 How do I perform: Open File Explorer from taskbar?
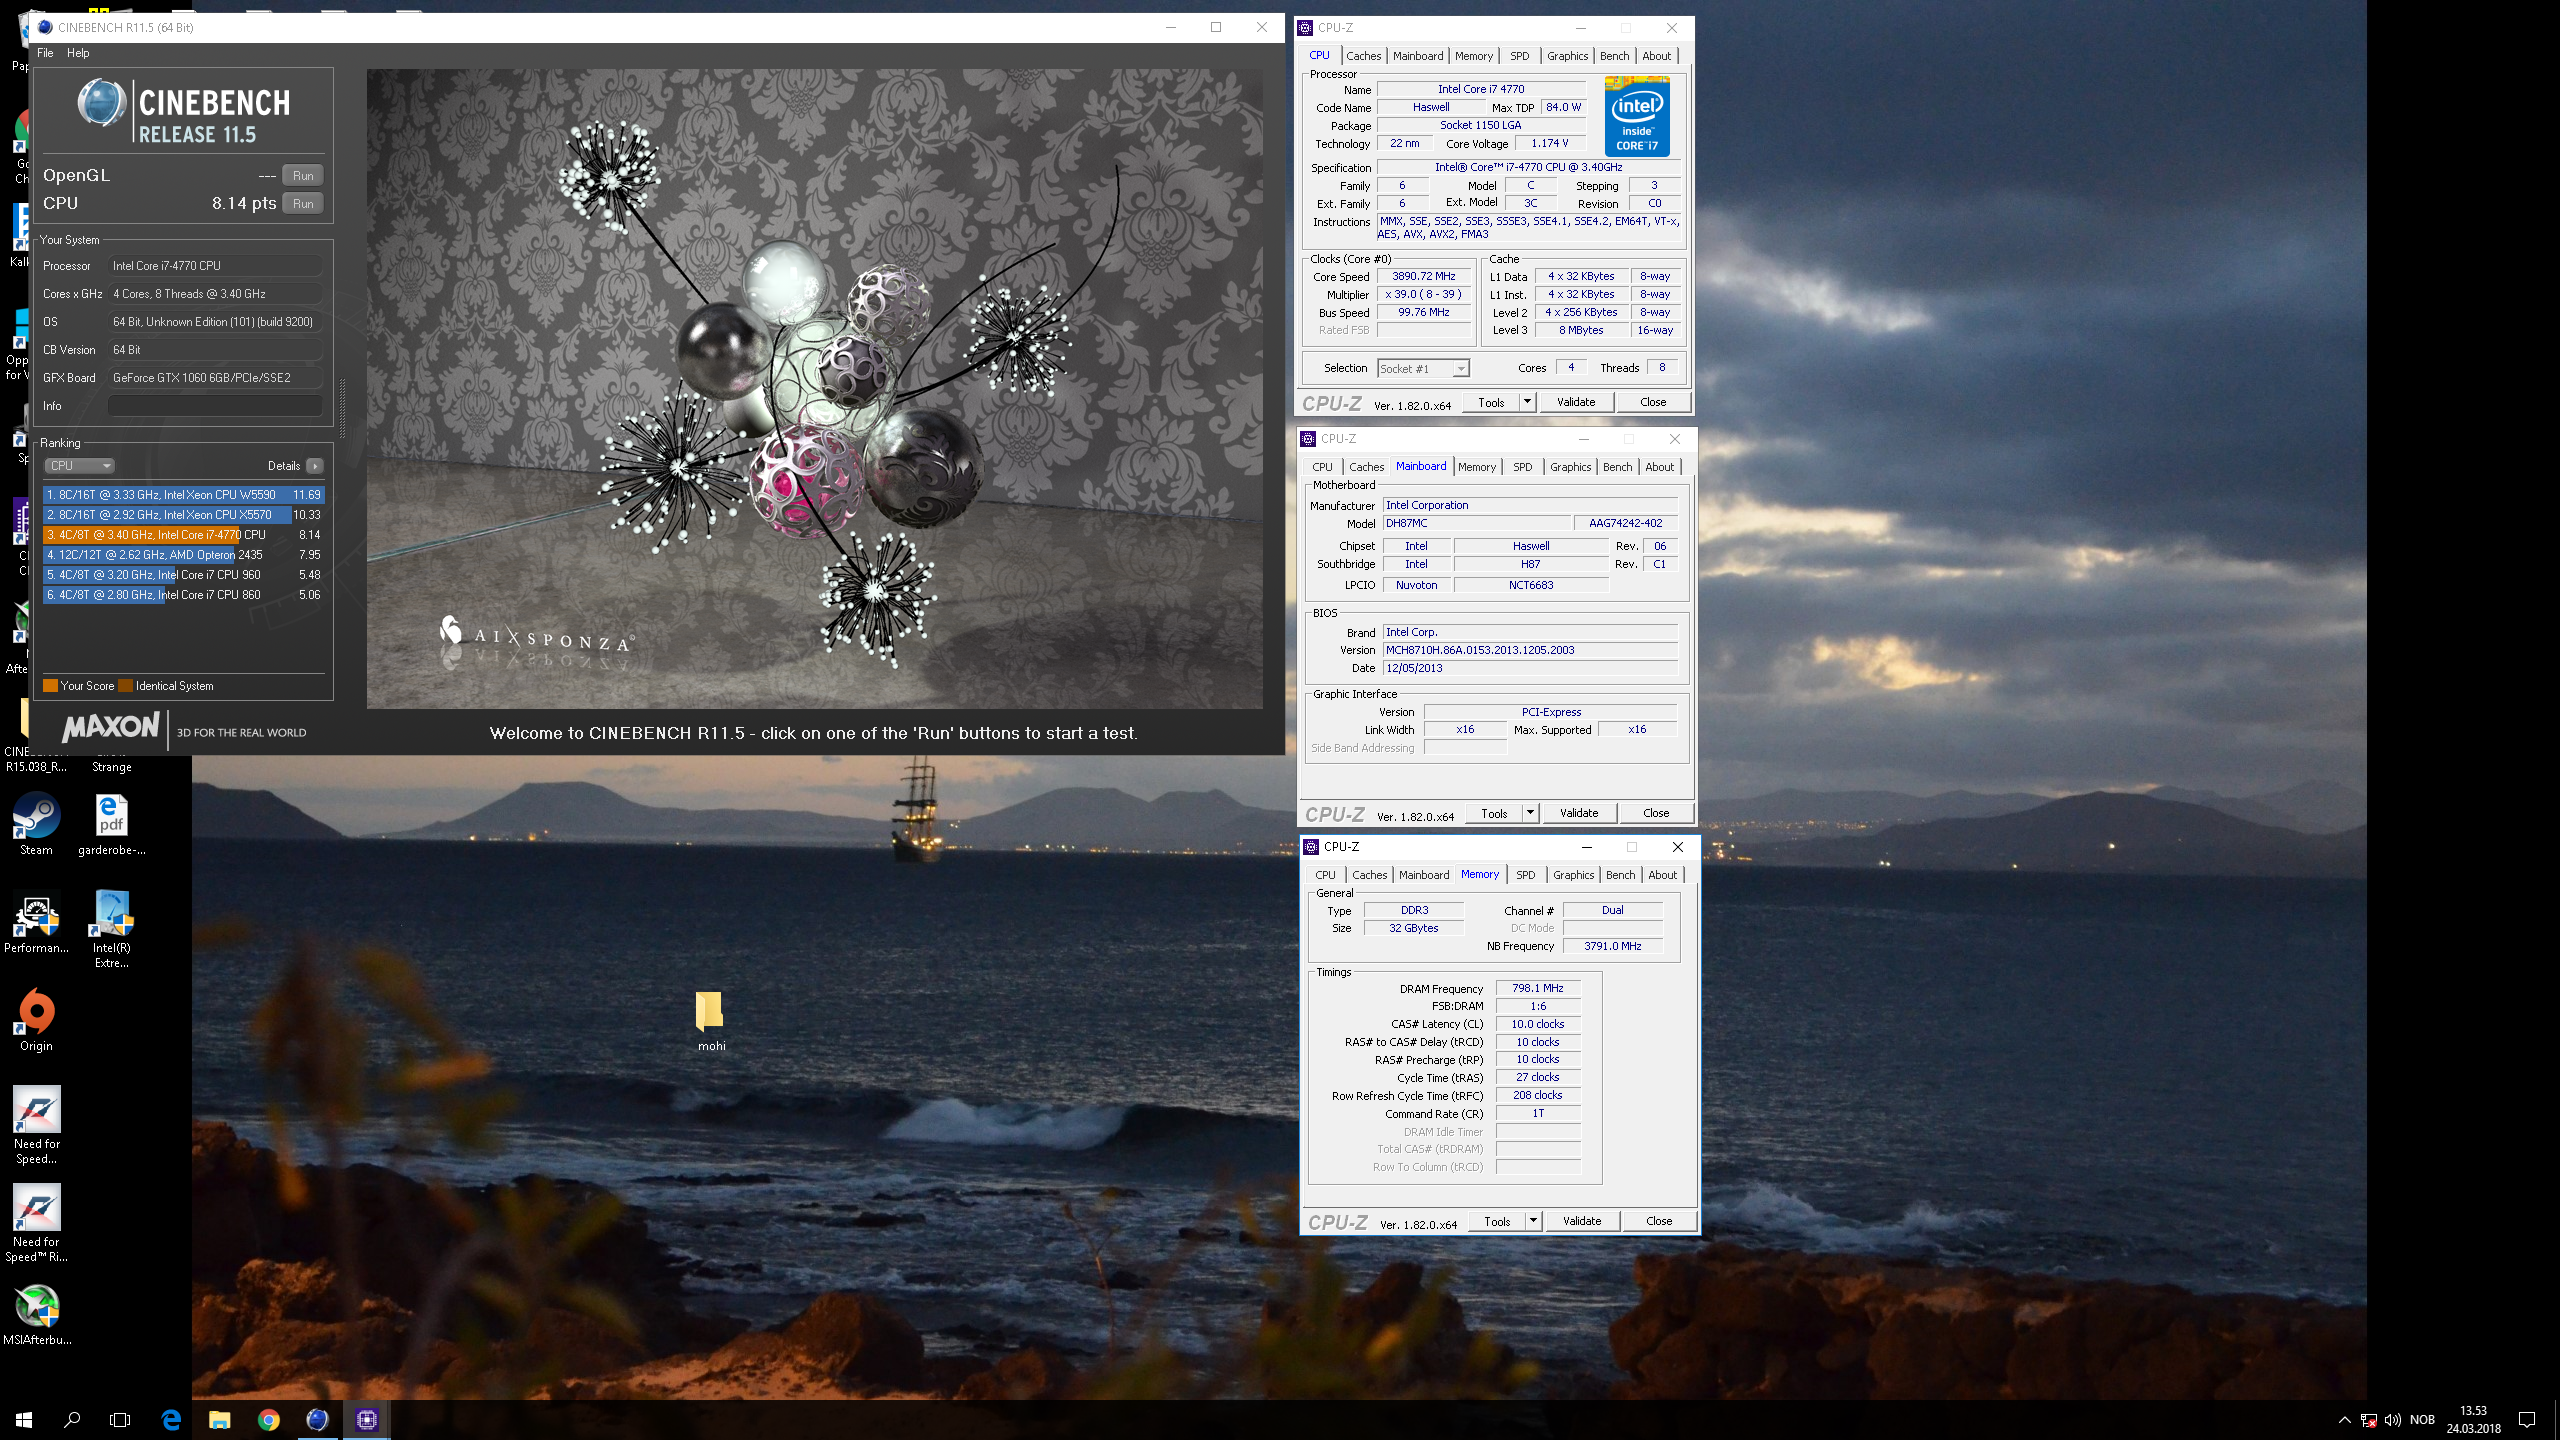[x=219, y=1419]
